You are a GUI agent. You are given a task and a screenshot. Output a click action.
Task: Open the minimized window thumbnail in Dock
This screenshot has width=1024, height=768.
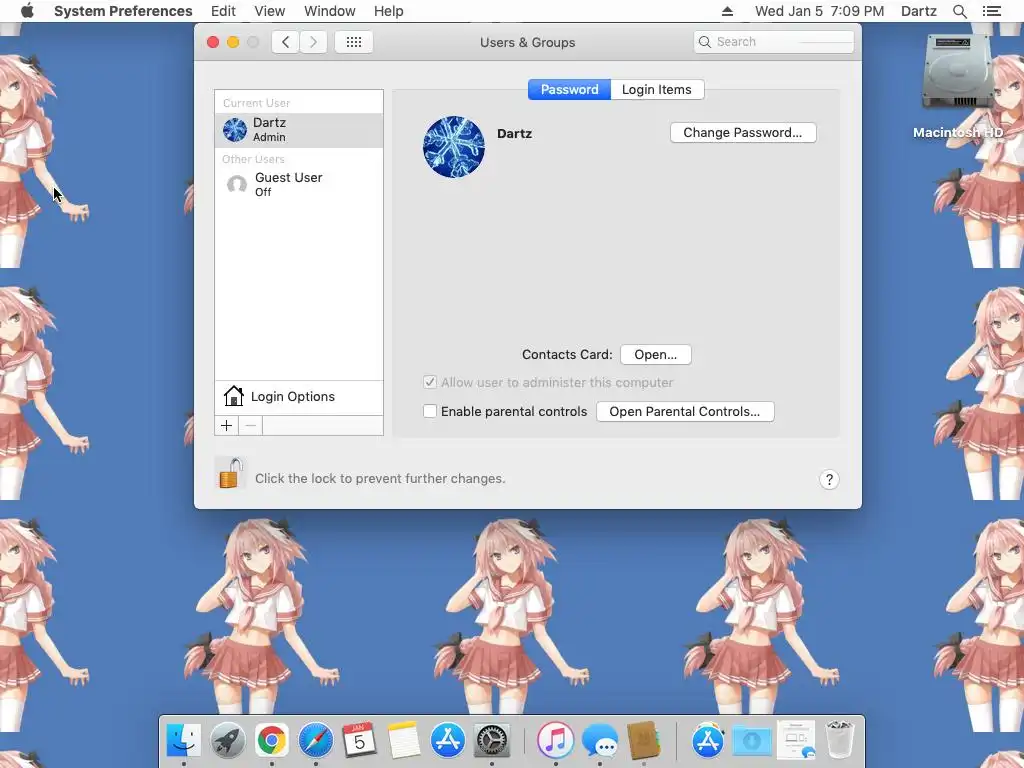795,741
